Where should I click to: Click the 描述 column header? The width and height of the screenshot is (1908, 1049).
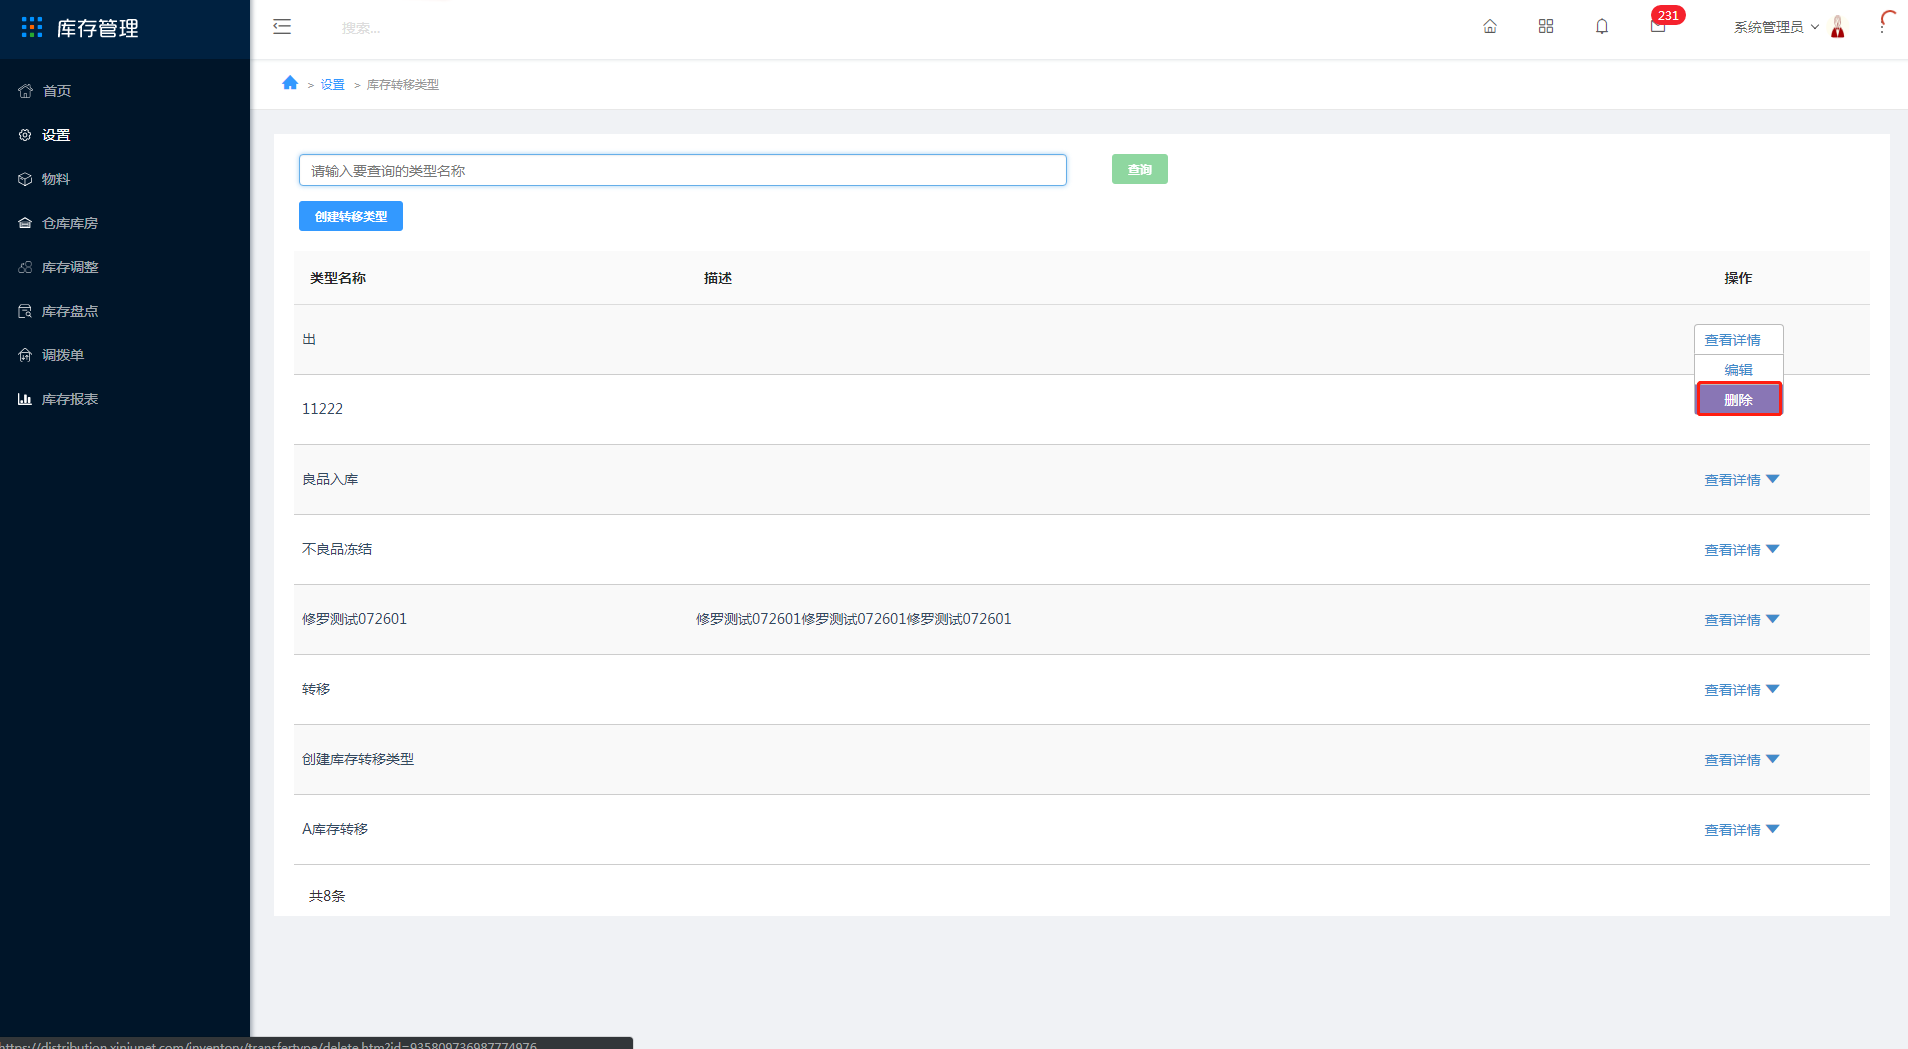point(718,278)
